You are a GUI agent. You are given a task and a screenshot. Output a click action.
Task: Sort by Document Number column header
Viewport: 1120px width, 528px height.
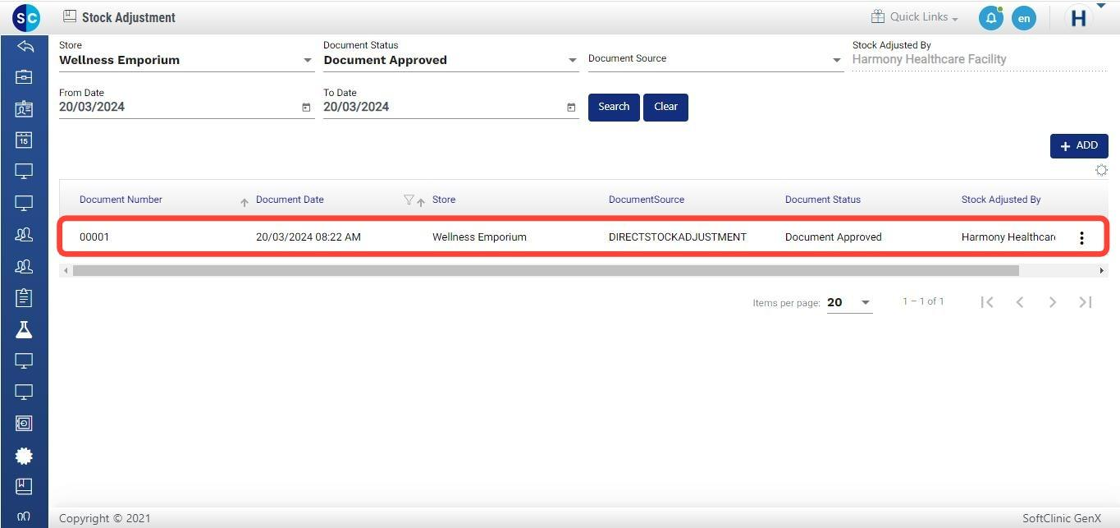point(121,200)
